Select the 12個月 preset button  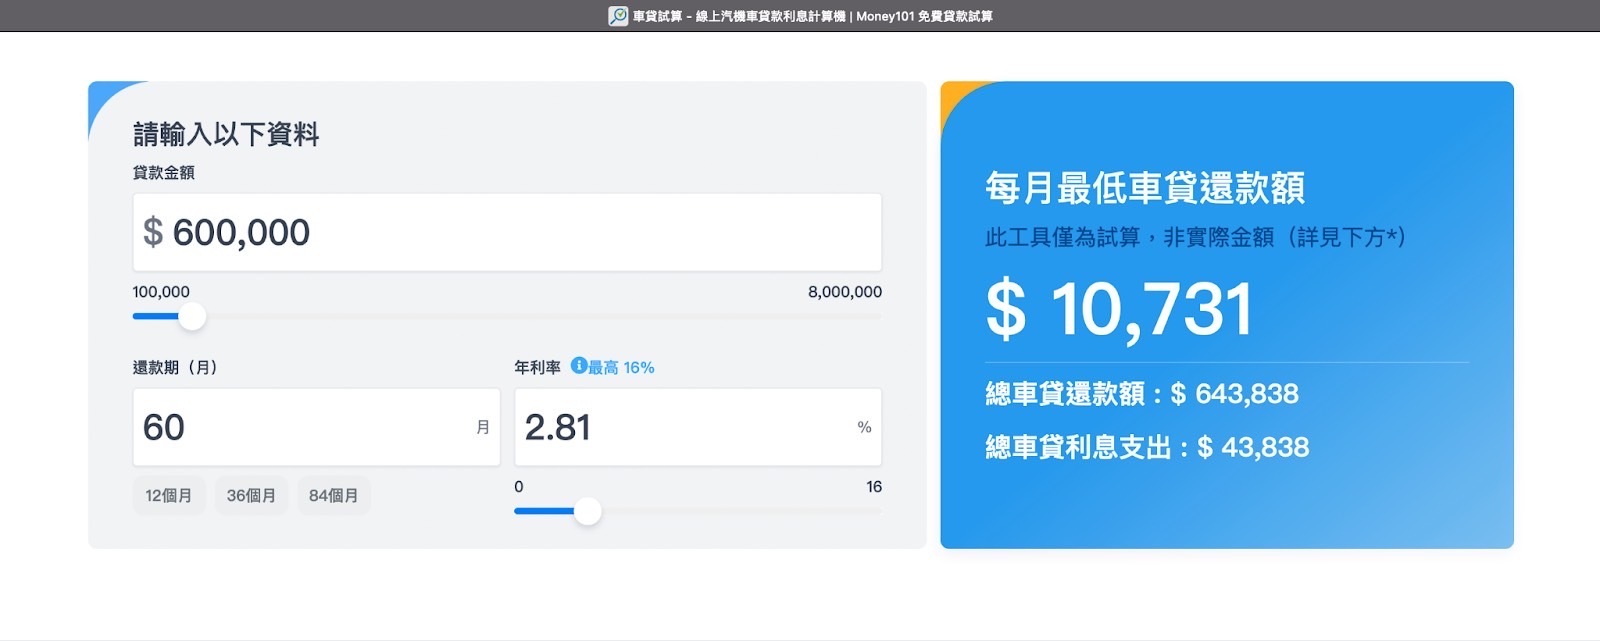tap(169, 496)
